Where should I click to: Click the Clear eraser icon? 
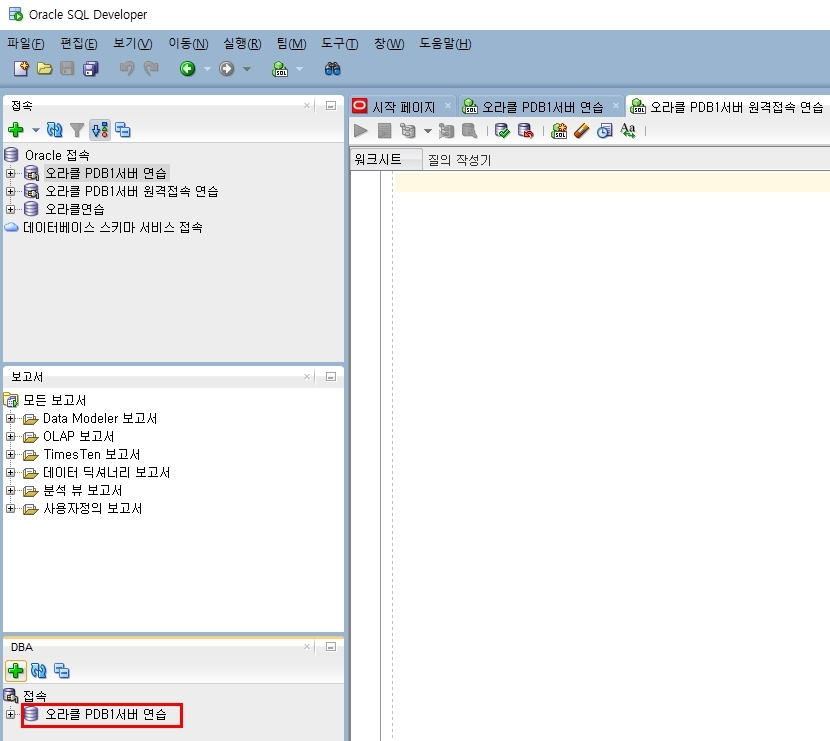click(581, 130)
